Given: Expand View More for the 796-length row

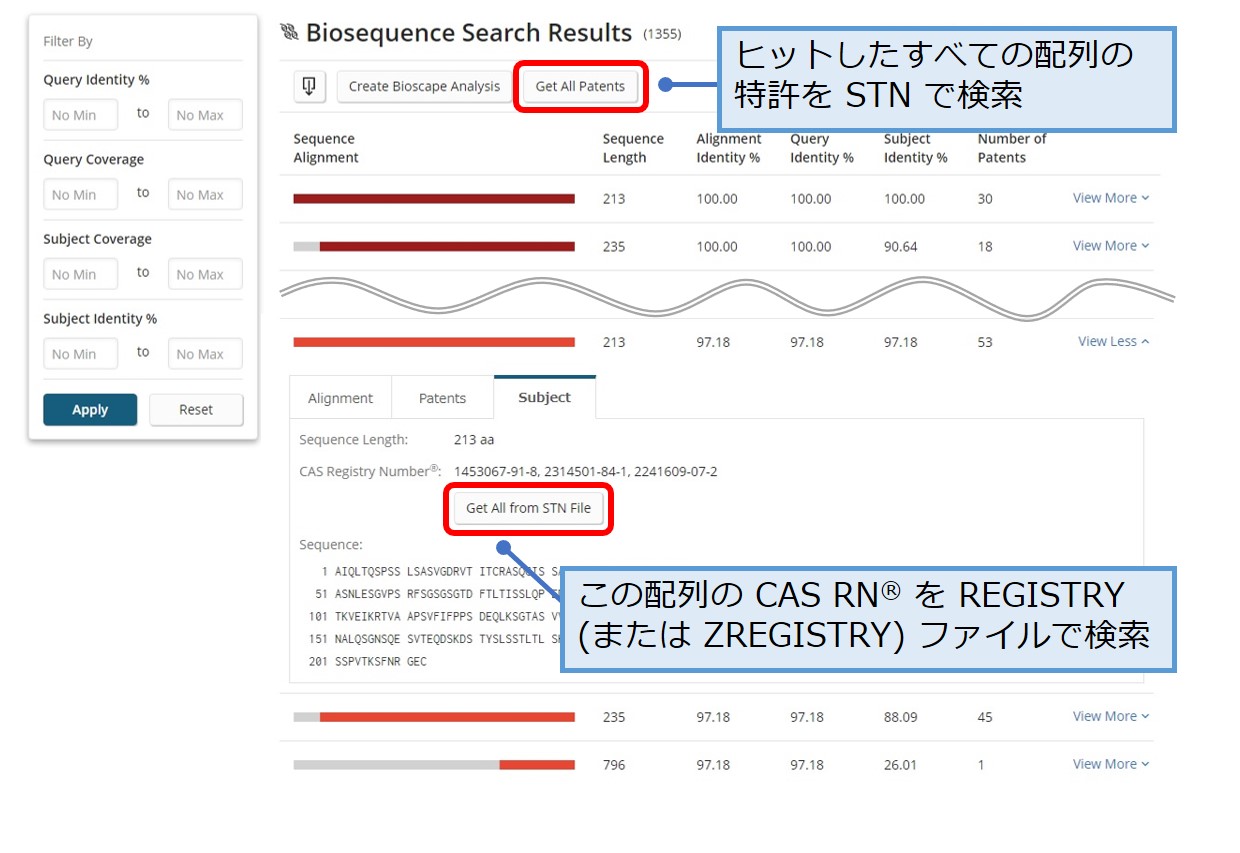Looking at the screenshot, I should (x=1111, y=765).
